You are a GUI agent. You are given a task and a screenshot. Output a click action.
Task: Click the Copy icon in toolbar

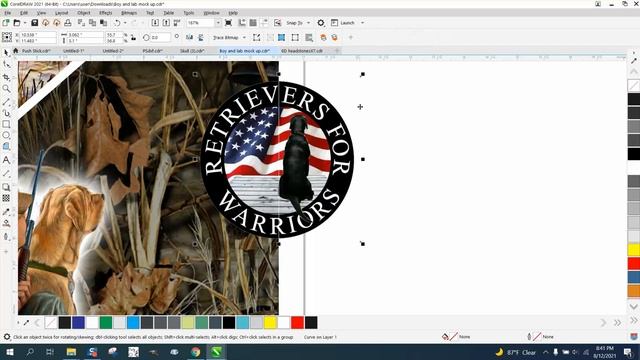pyautogui.click(x=93, y=23)
